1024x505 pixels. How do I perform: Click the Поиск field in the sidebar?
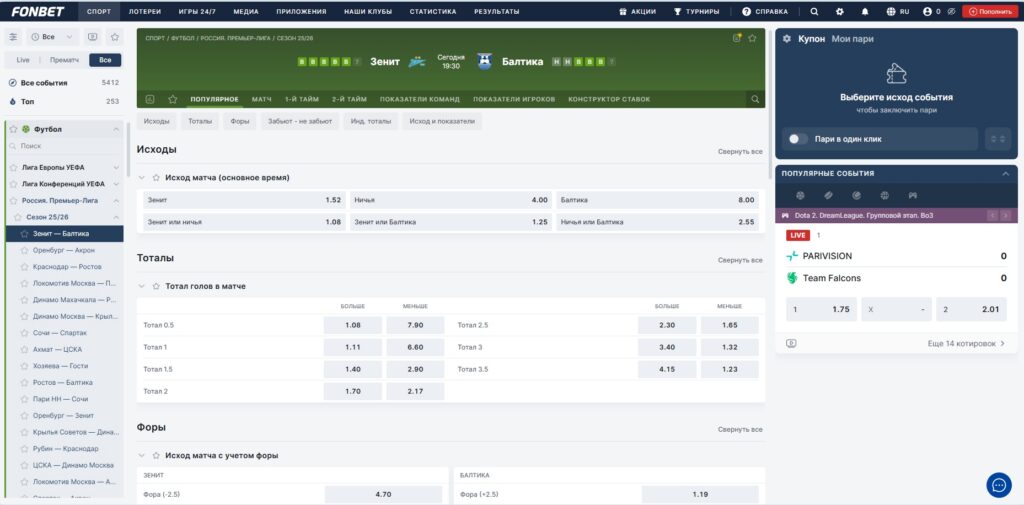click(65, 146)
